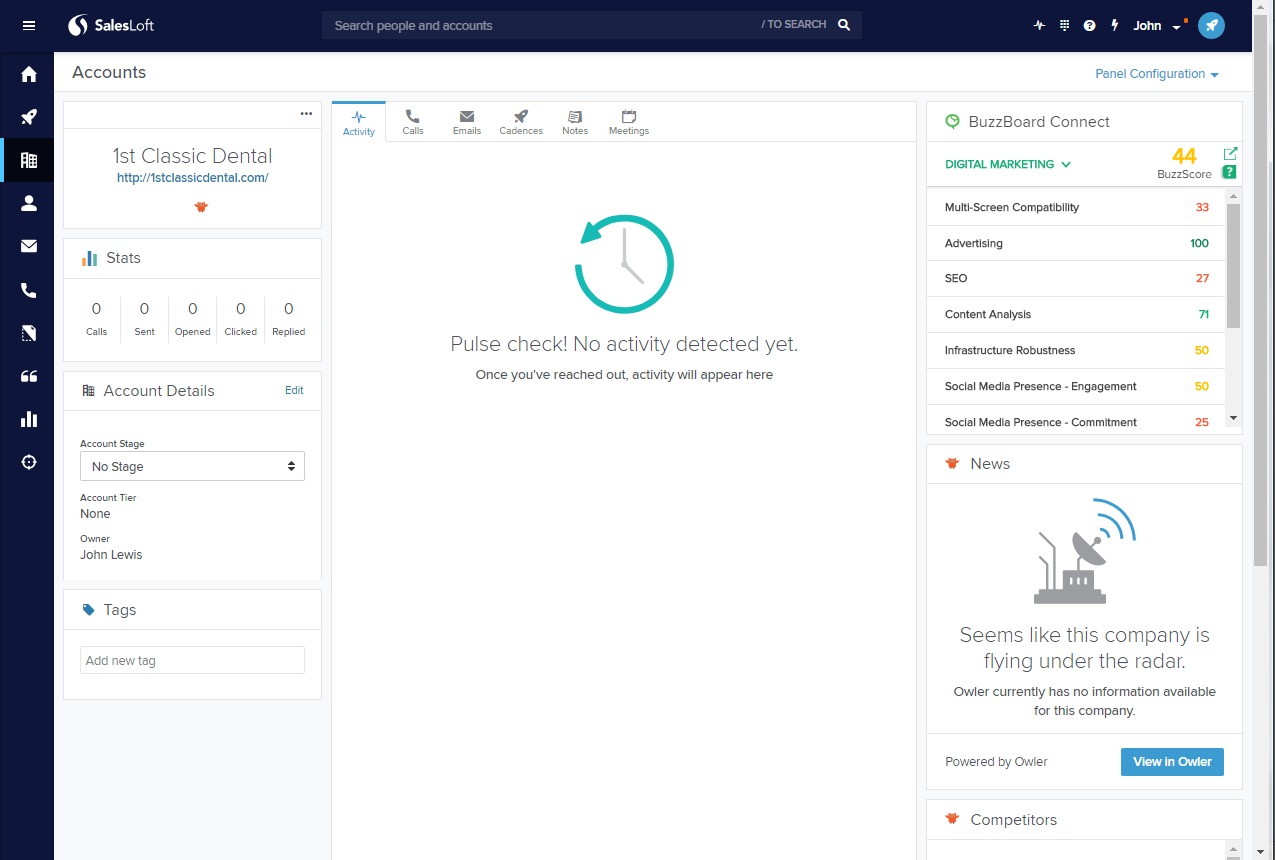Click the Replied stat count
This screenshot has width=1275, height=860.
pyautogui.click(x=288, y=309)
